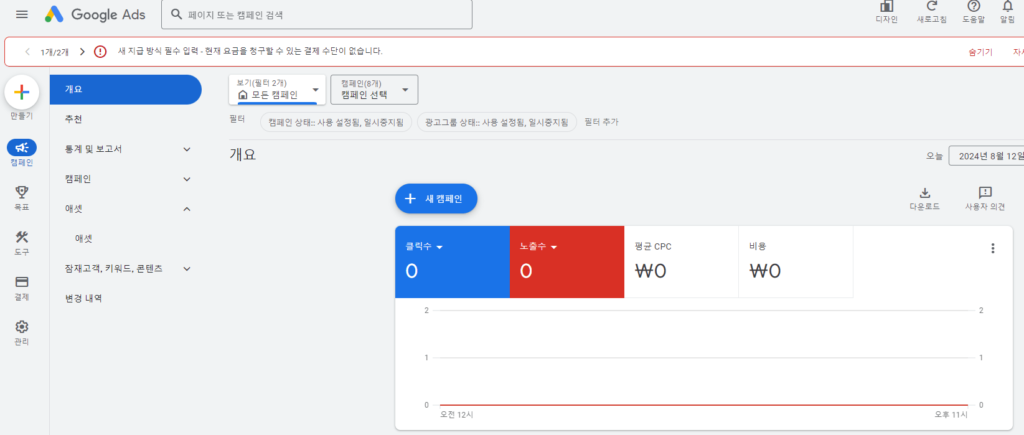Image resolution: width=1024 pixels, height=435 pixels.
Task: Open the 캠페인 선택 dropdown
Action: pyautogui.click(x=374, y=89)
